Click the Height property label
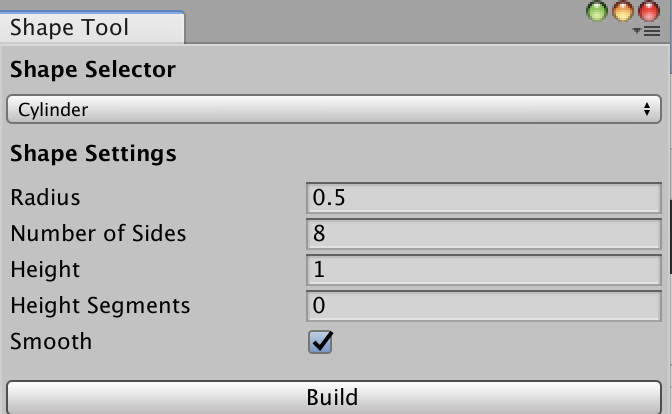The width and height of the screenshot is (672, 414). 45,270
